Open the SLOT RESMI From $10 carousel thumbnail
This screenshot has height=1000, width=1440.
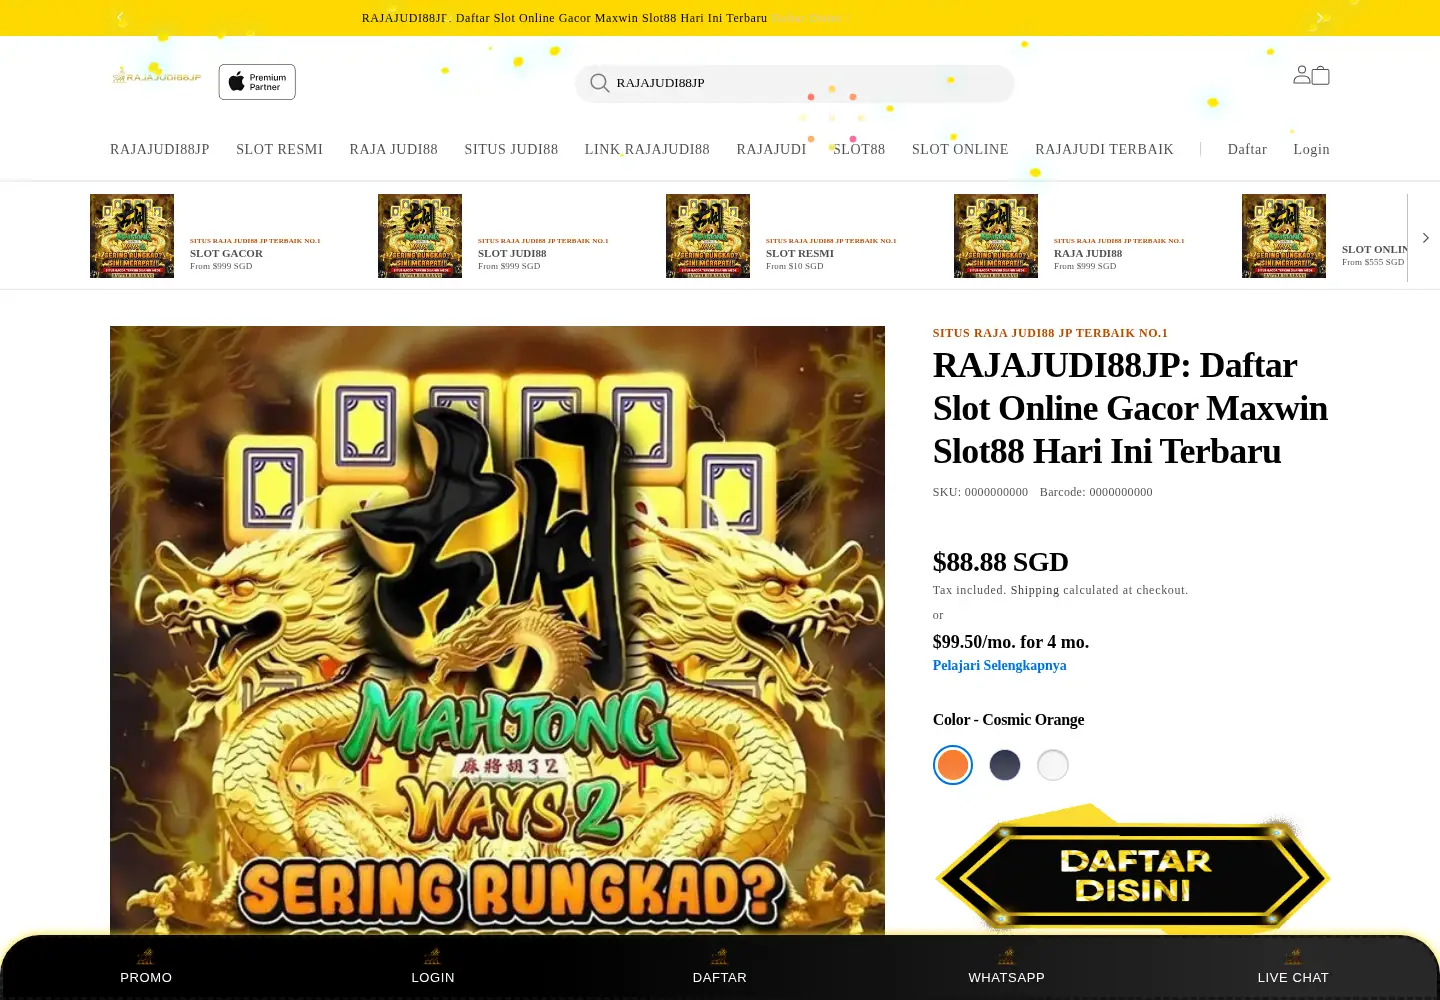(x=708, y=236)
